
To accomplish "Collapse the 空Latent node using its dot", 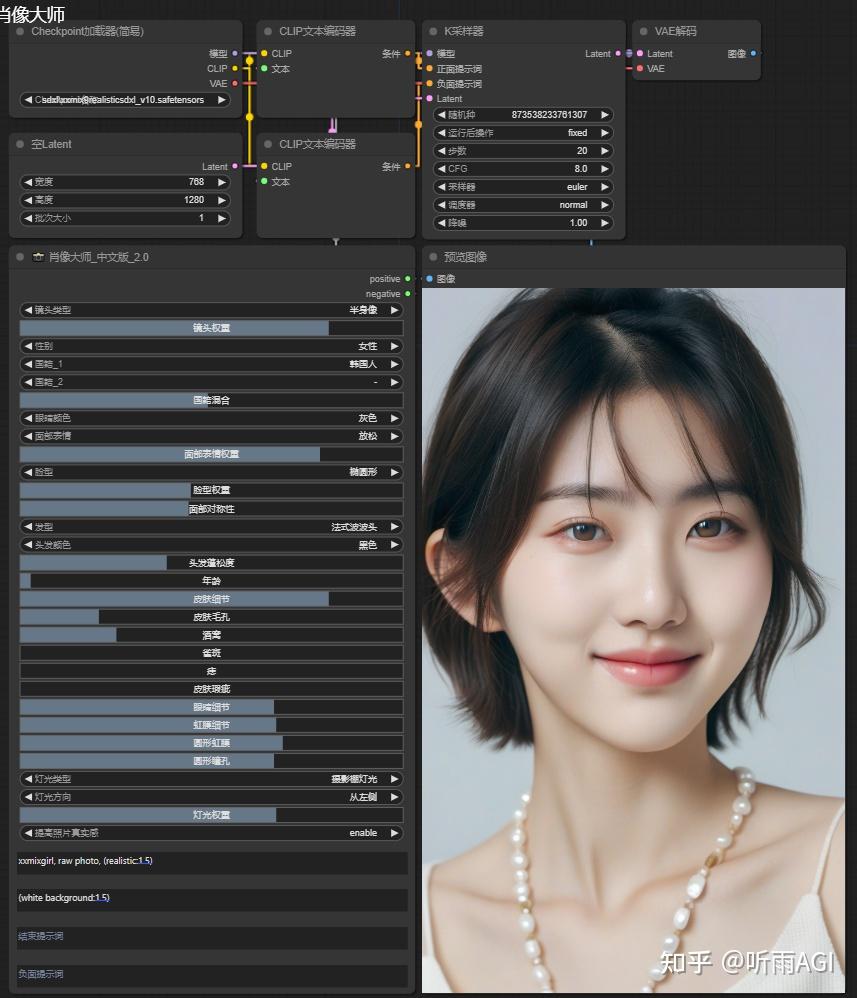I will pos(20,144).
